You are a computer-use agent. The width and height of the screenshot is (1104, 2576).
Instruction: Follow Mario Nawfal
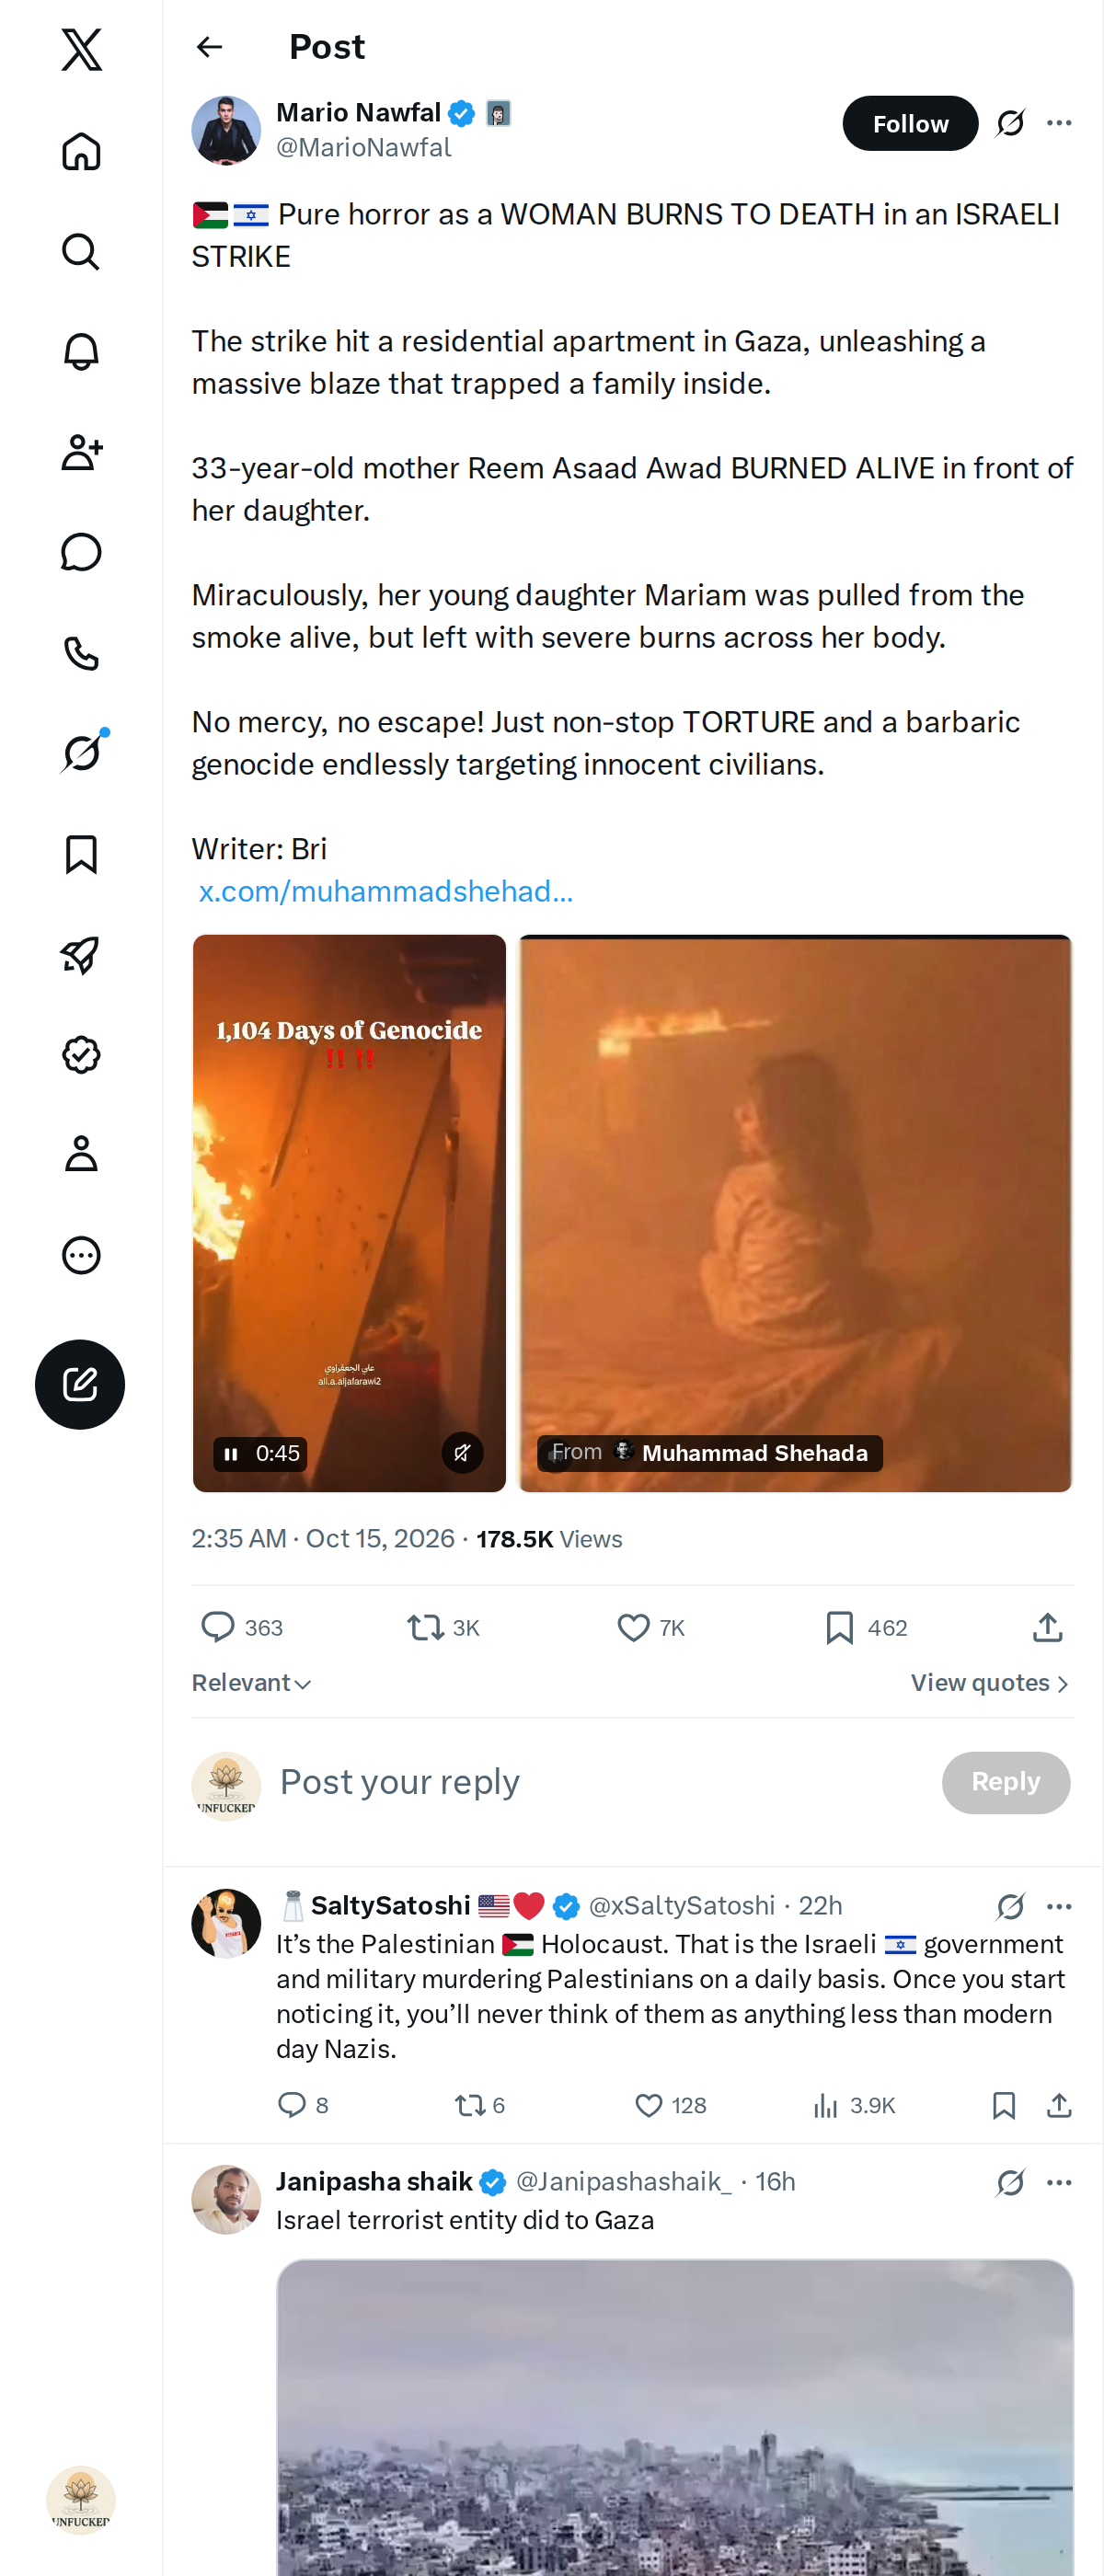910,123
